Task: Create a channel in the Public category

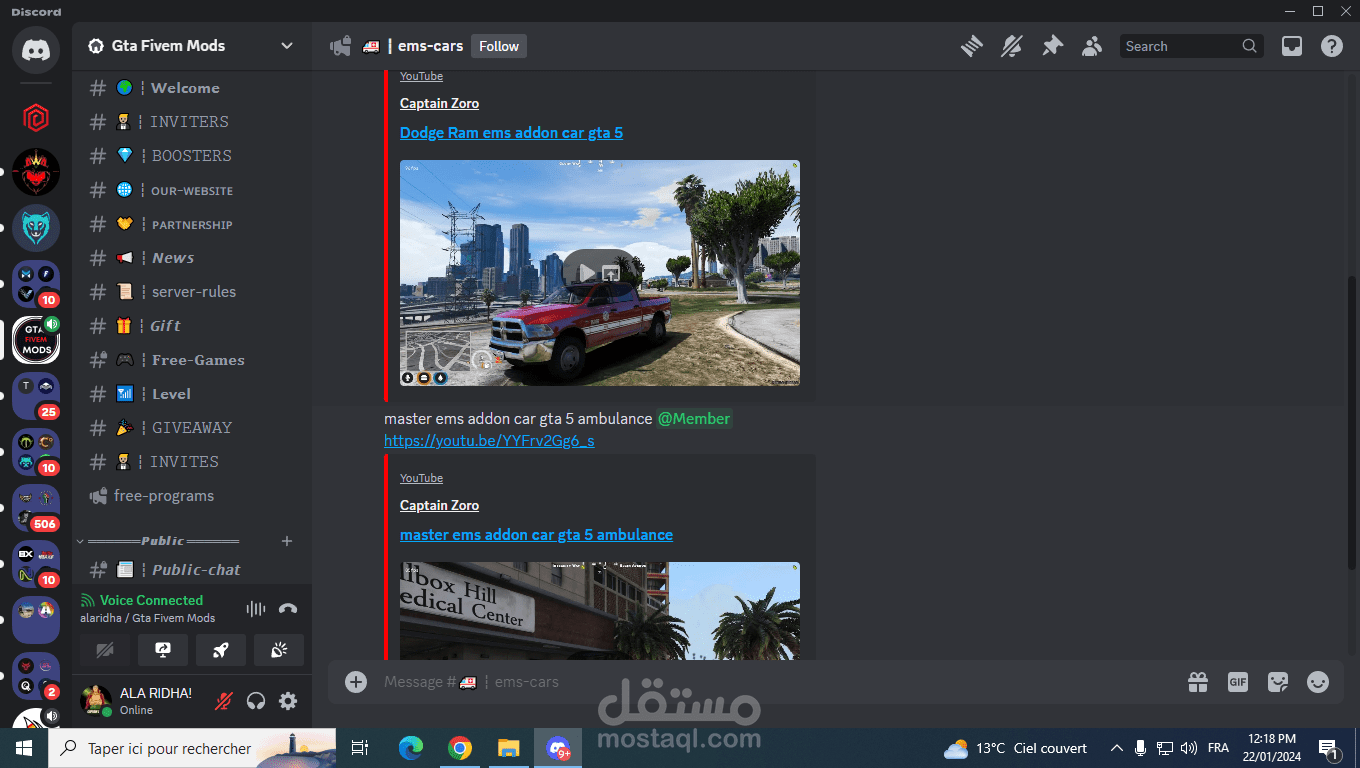Action: tap(287, 541)
